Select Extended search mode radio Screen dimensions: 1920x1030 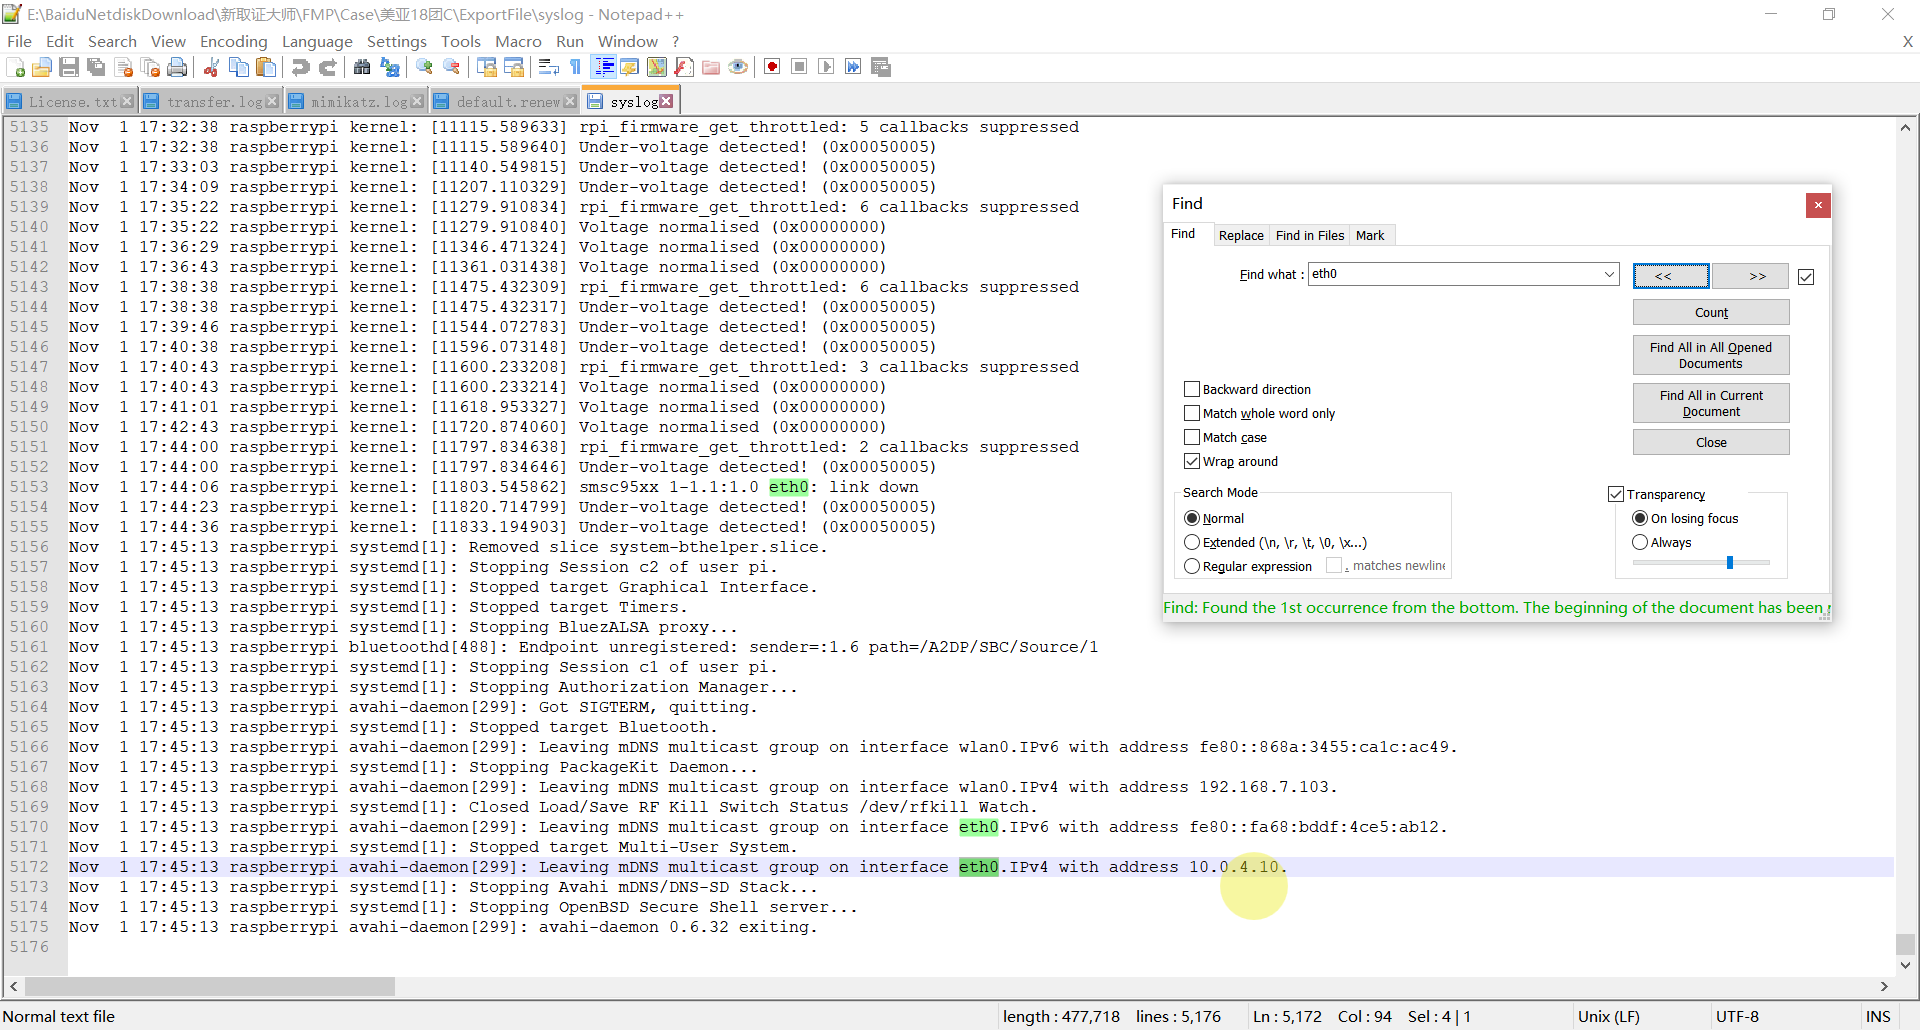[1192, 542]
